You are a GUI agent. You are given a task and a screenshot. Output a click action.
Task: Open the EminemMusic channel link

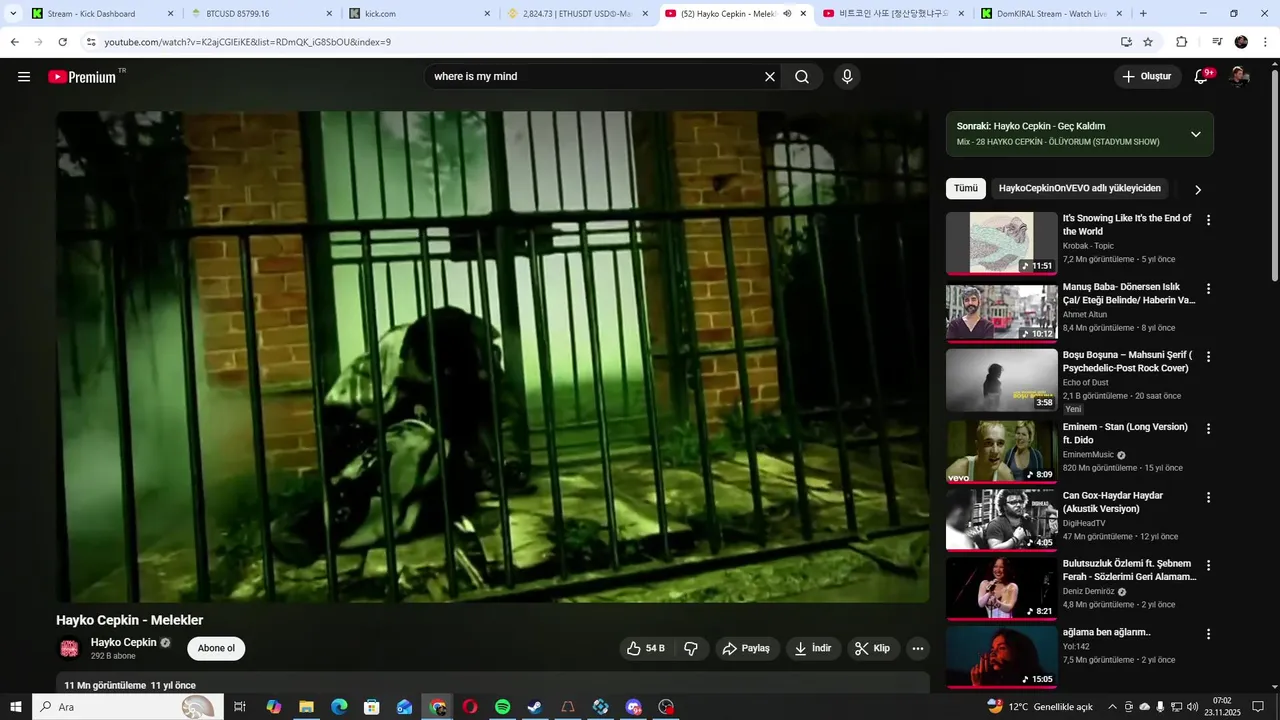pos(1088,454)
